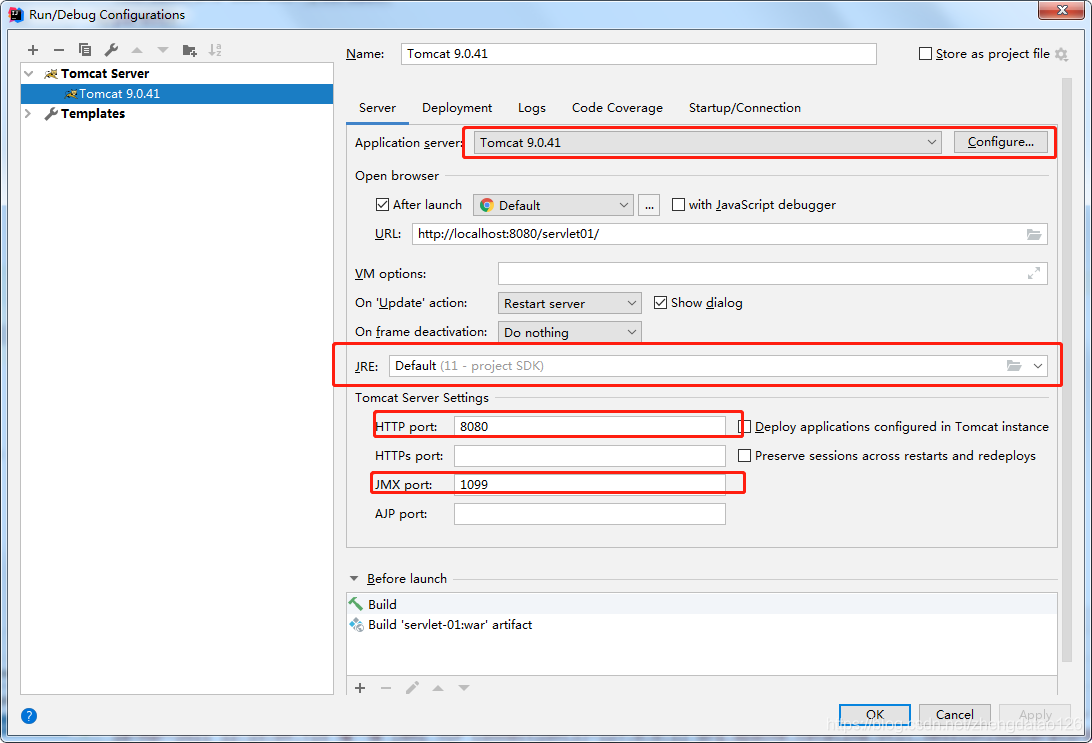This screenshot has height=743, width=1092.
Task: Click JMX port field 1099
Action: click(x=590, y=485)
